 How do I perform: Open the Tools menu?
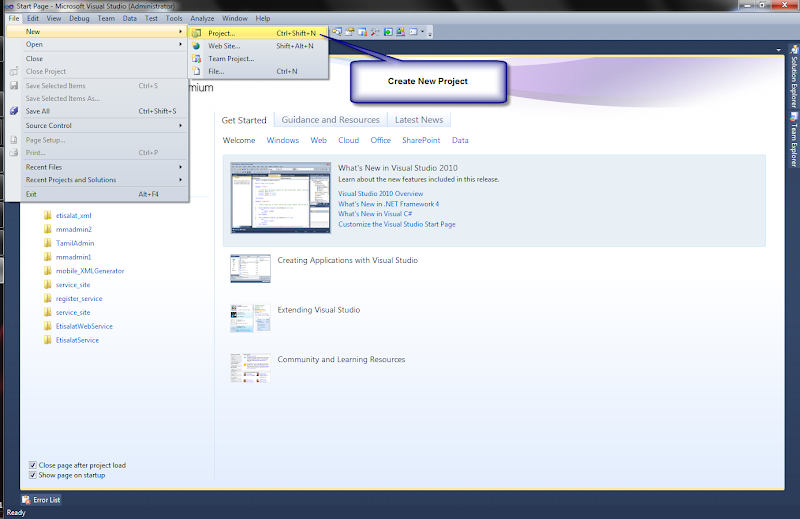(x=173, y=18)
